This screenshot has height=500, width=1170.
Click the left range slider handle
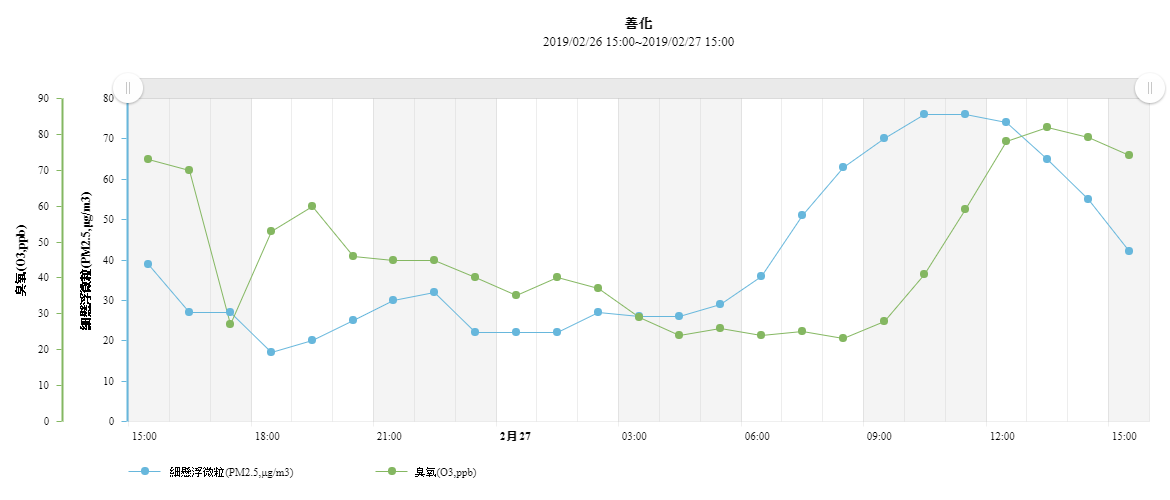(128, 88)
